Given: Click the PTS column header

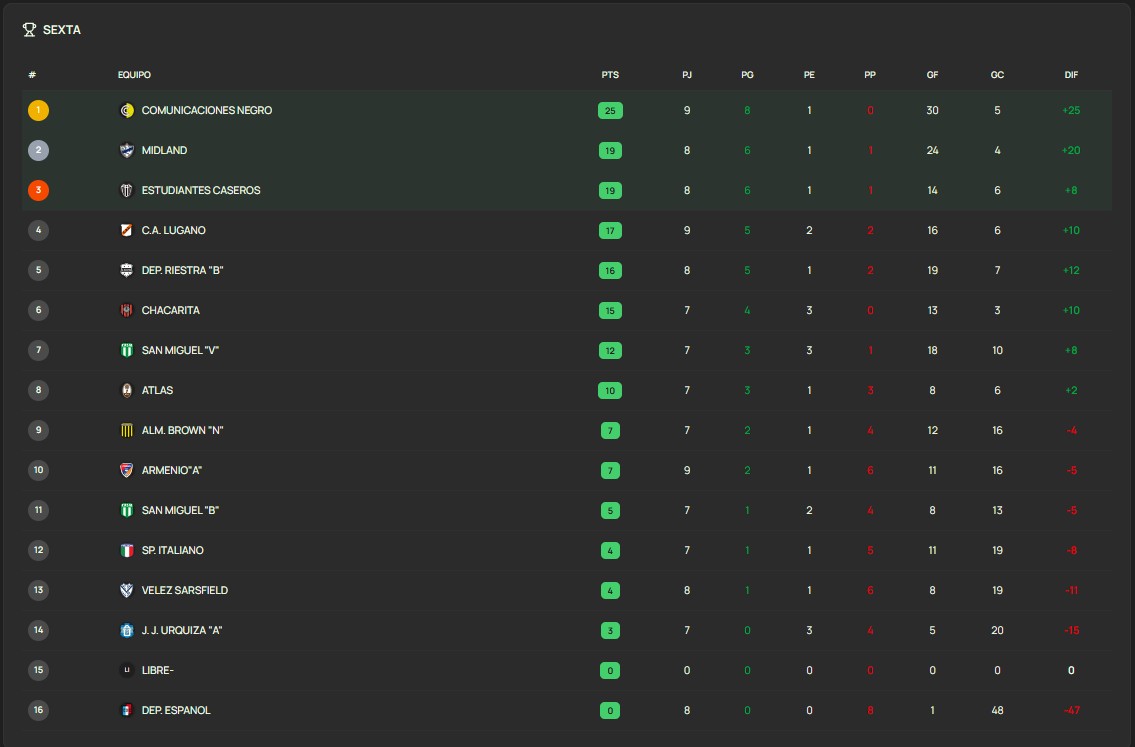Looking at the screenshot, I should click(610, 75).
